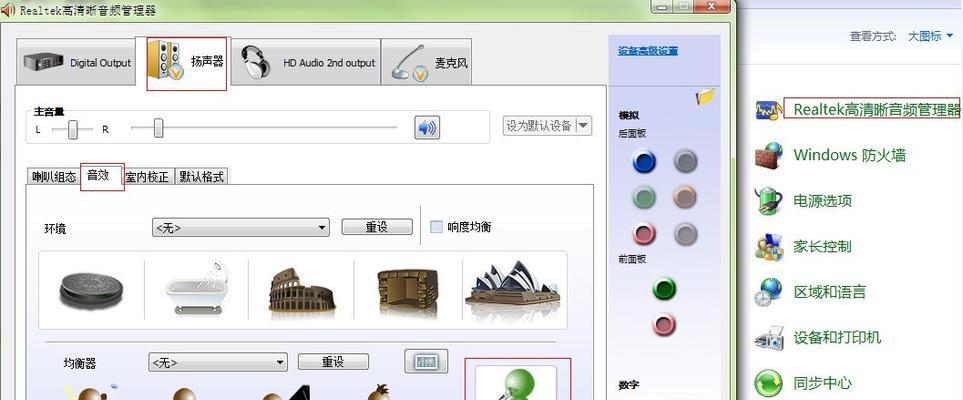963x400 pixels.
Task: Select the blue rear panel jack
Action: [644, 162]
